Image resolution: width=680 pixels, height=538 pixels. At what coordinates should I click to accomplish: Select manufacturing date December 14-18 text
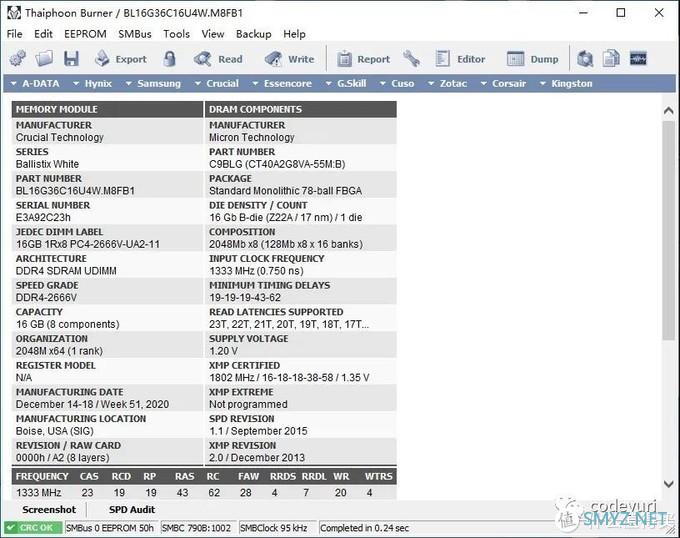click(x=92, y=404)
